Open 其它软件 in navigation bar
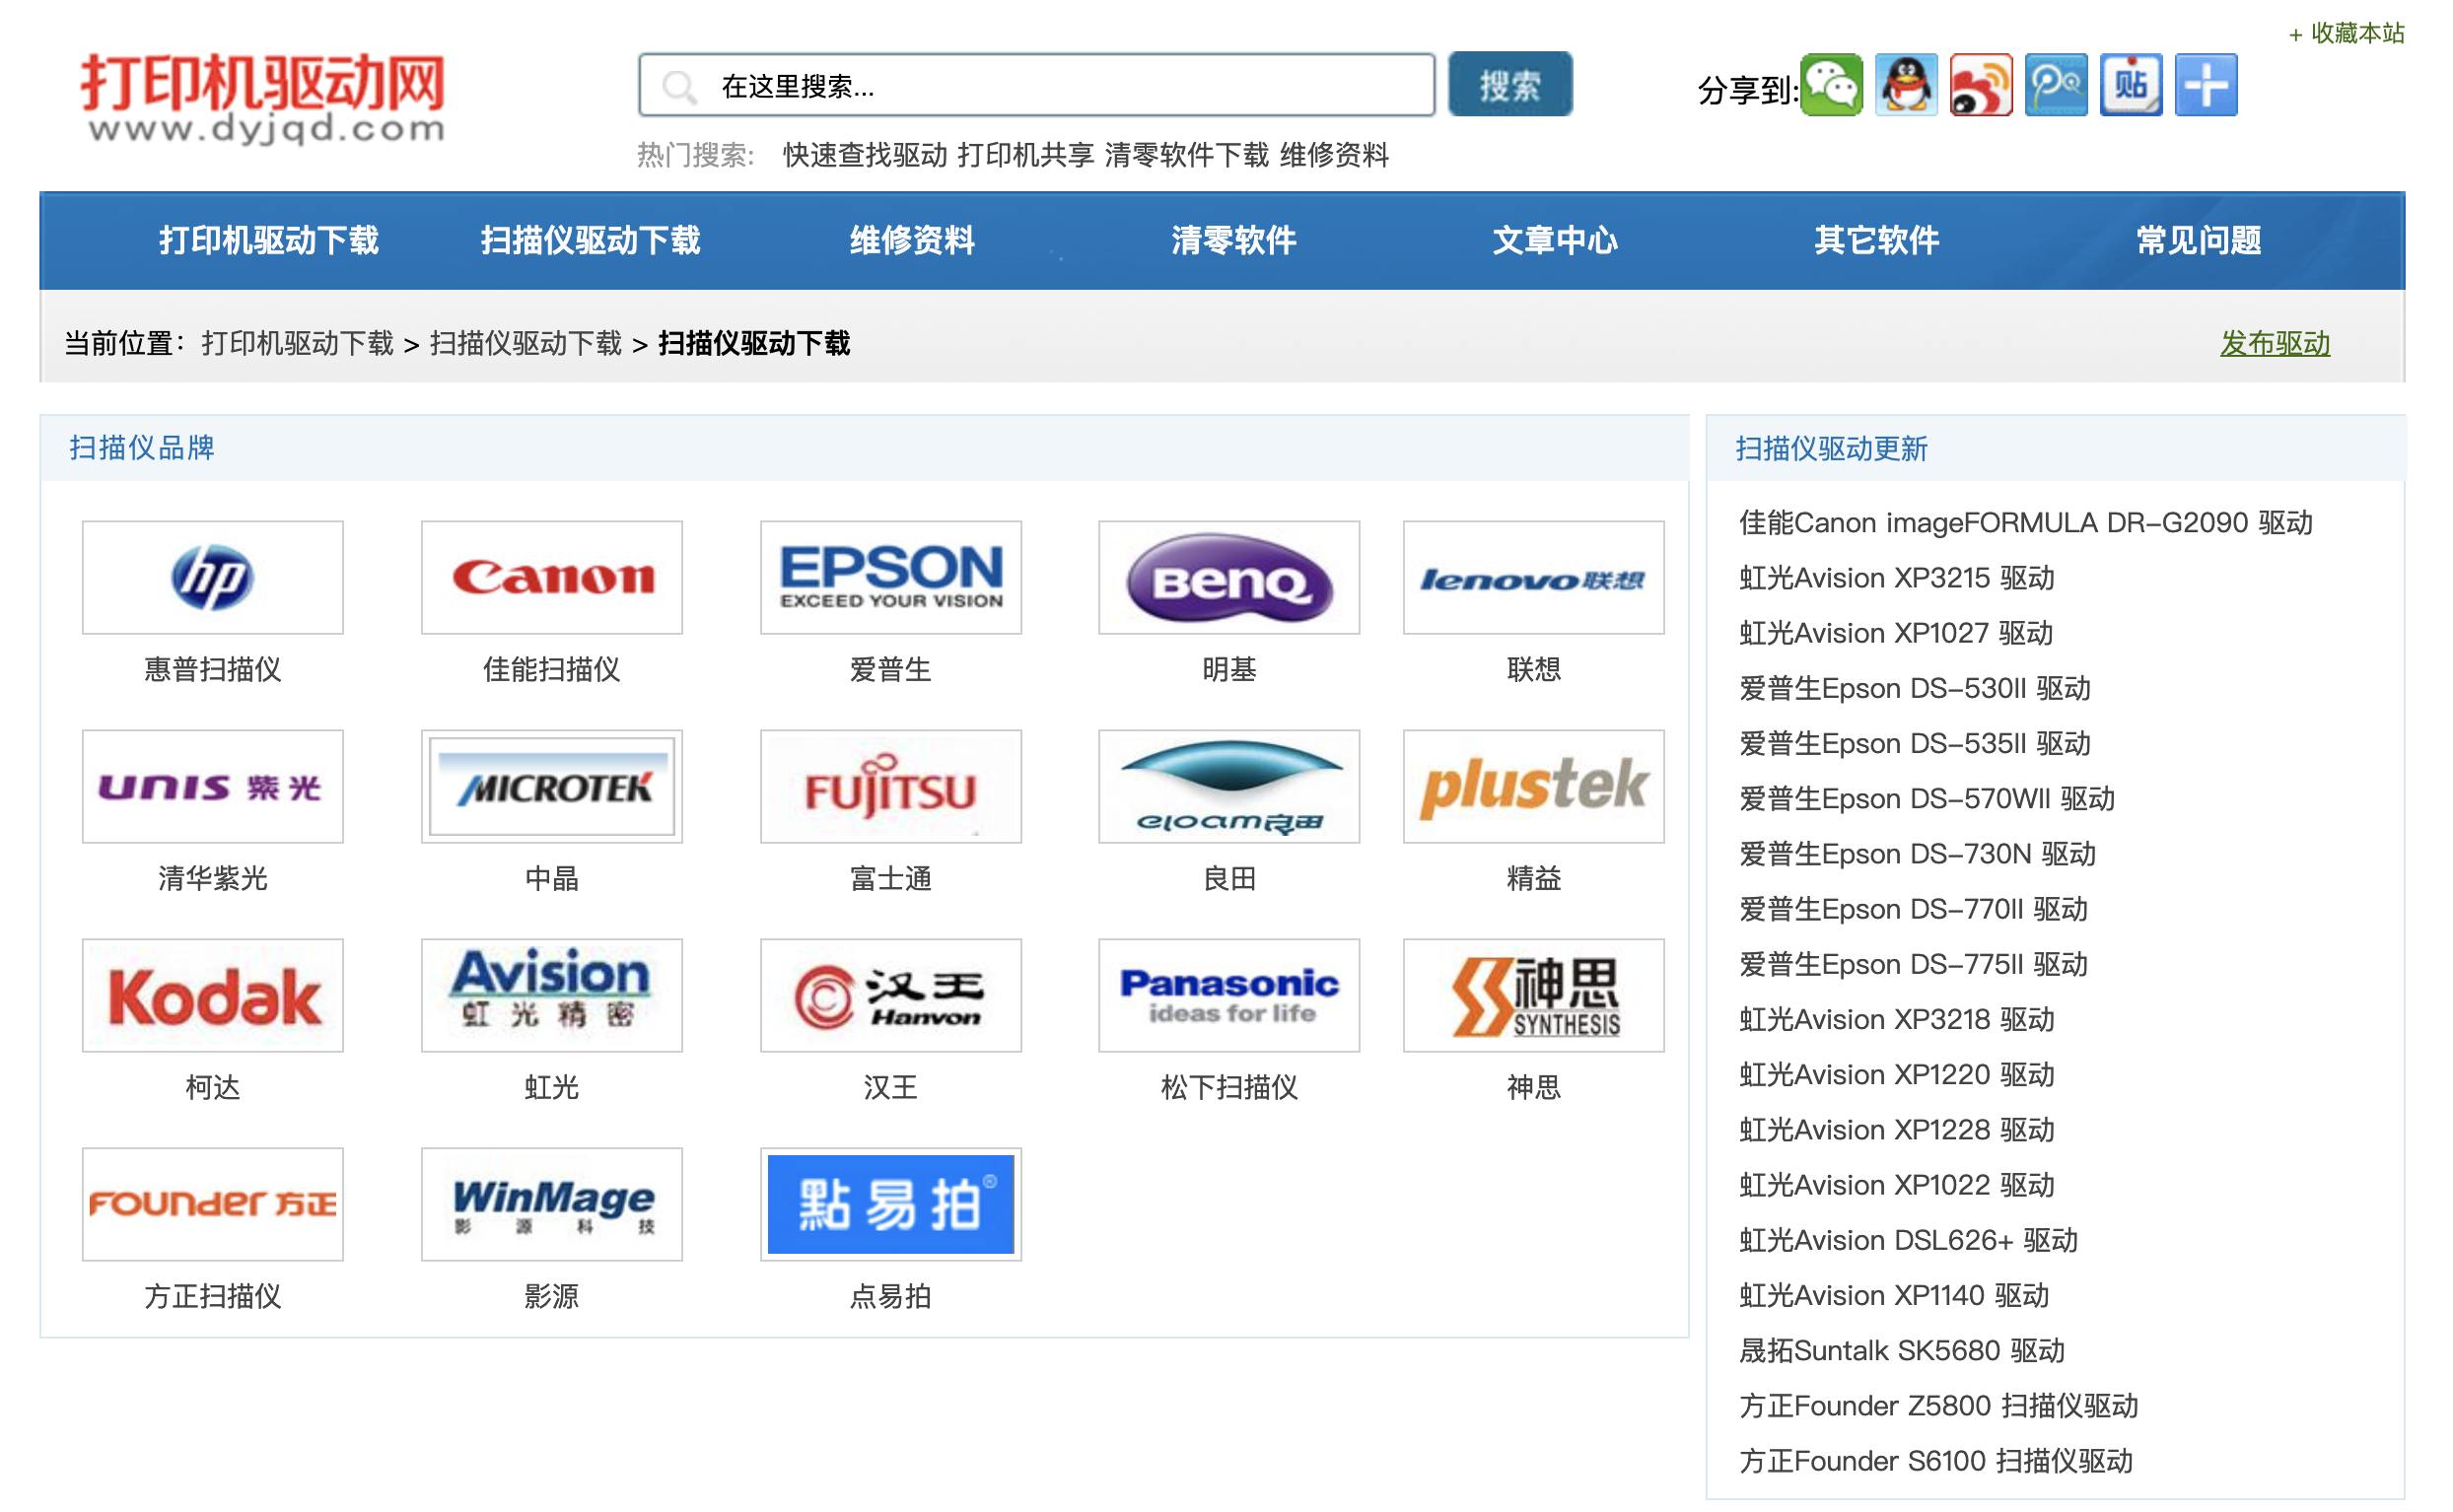This screenshot has width=2453, height=1512. click(1877, 240)
